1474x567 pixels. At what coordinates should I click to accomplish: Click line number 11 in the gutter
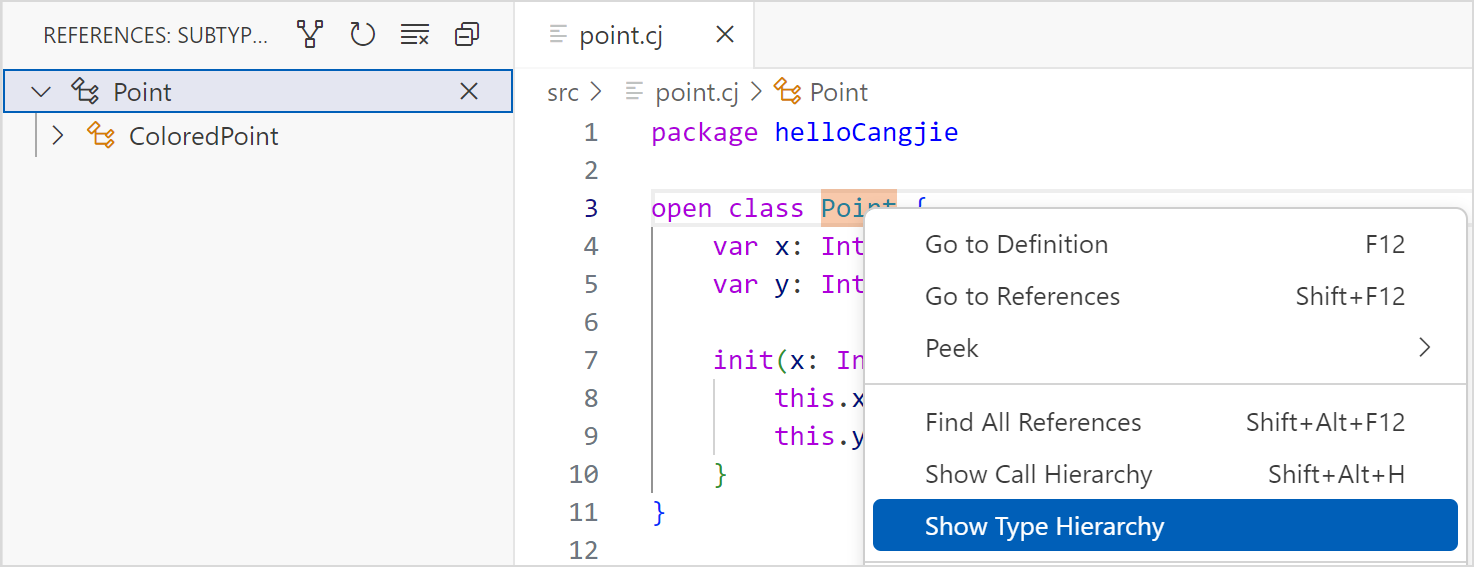(583, 512)
